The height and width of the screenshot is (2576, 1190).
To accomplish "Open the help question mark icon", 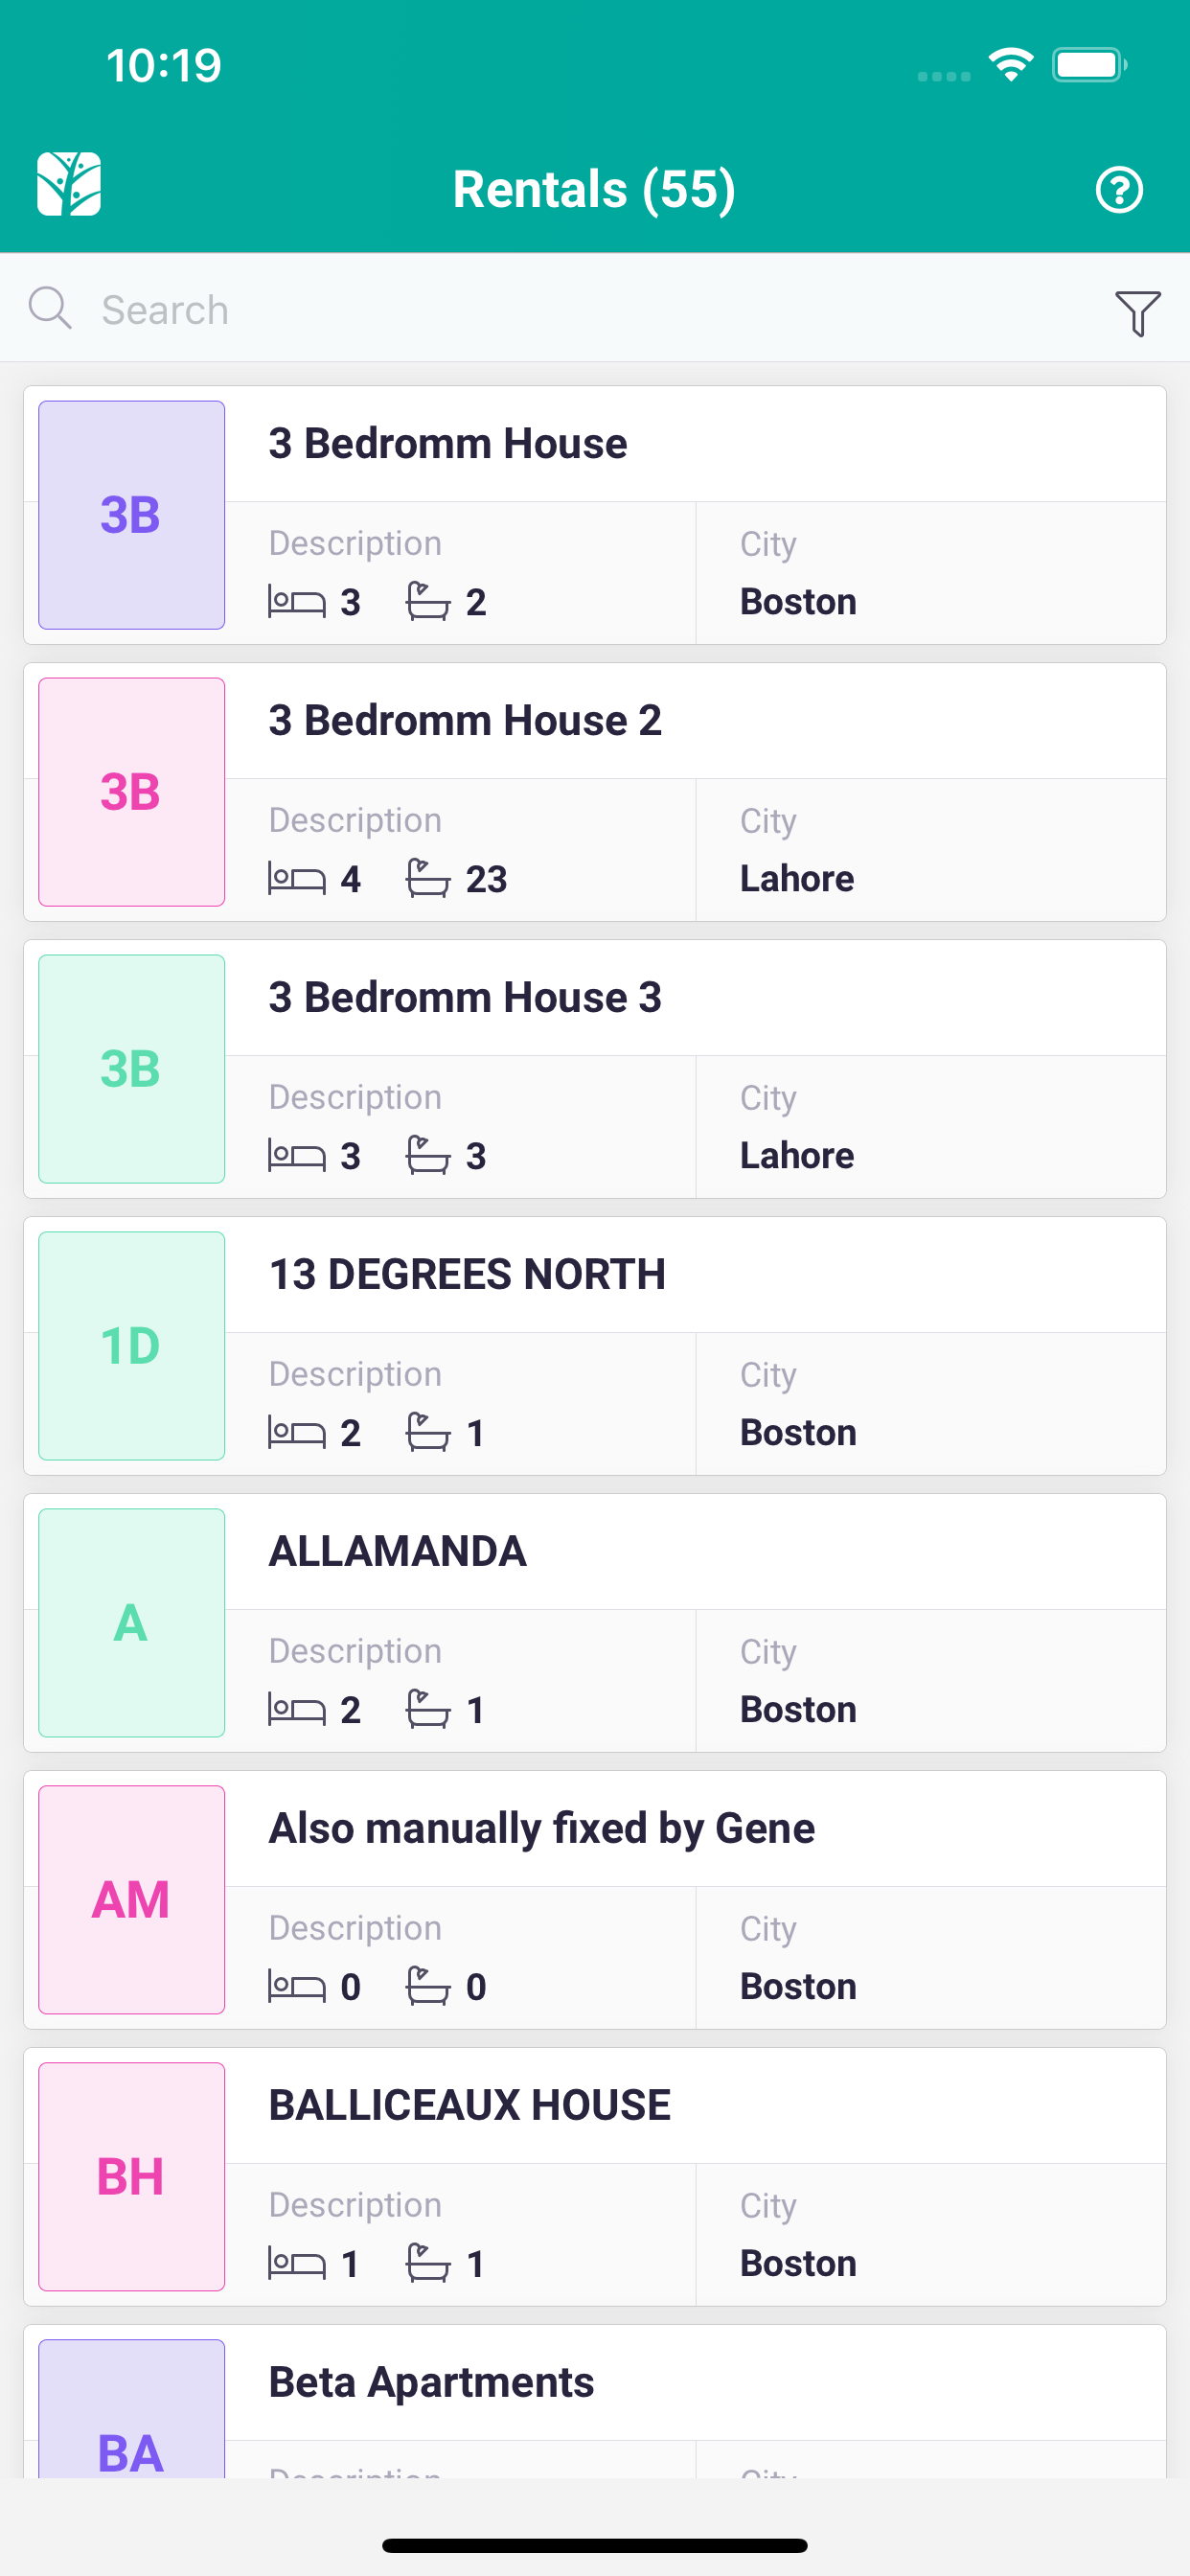I will point(1118,190).
